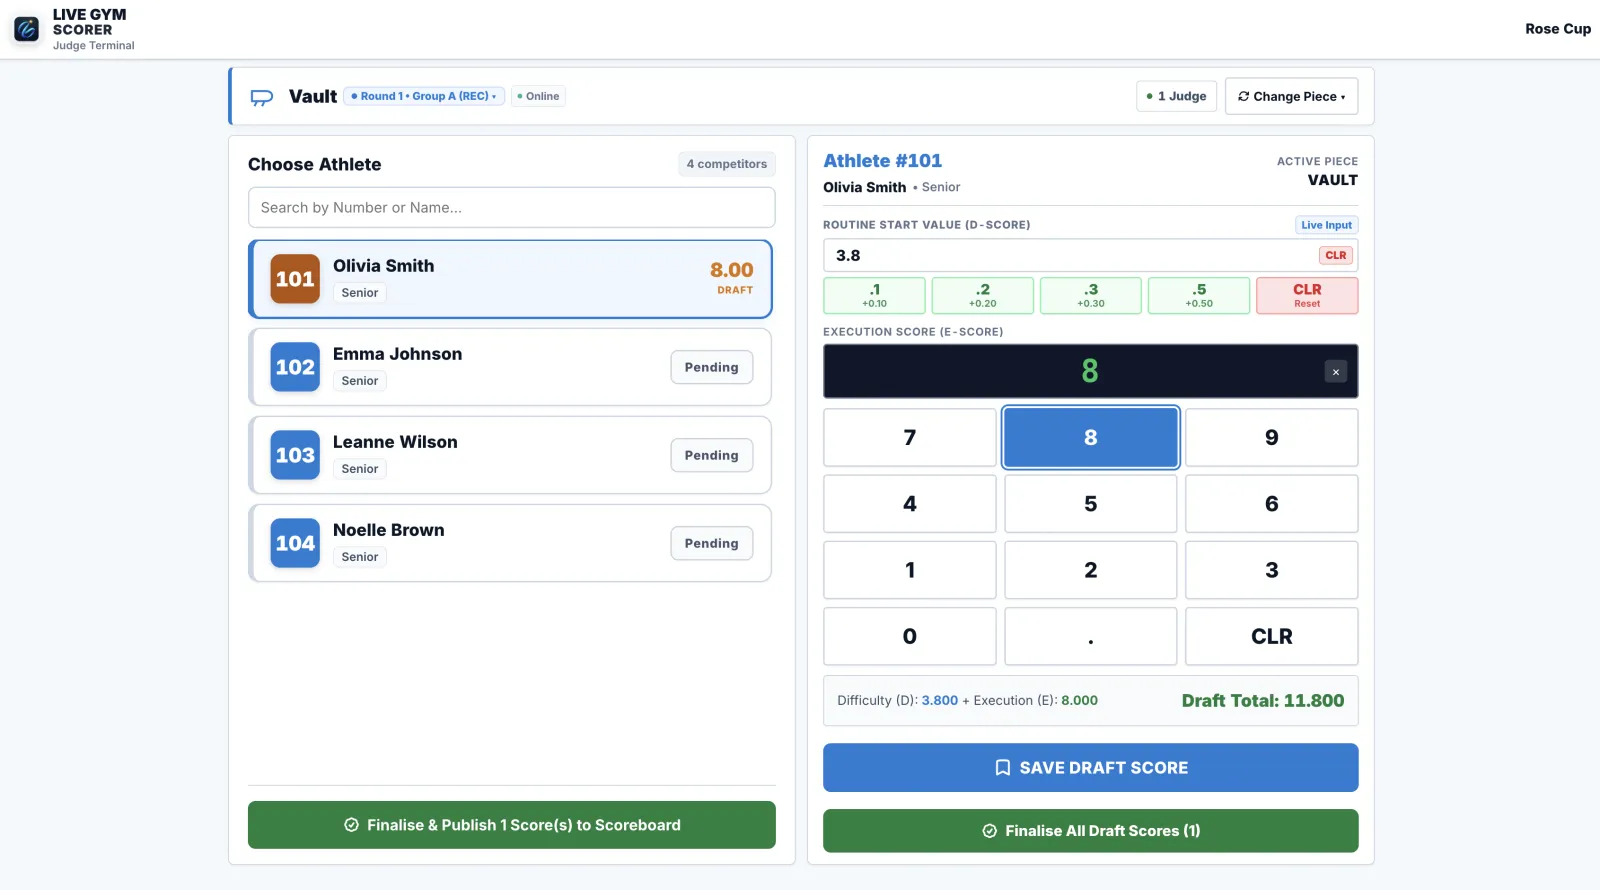Tap keypad digit 6

pos(1272,503)
